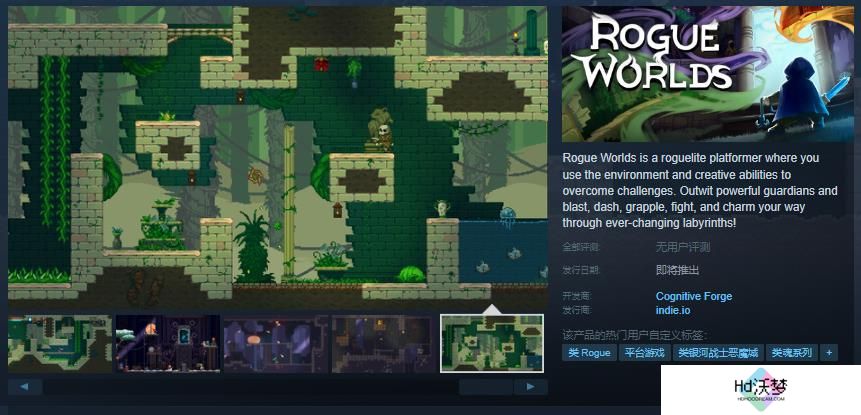
Task: Click the 无用户评测 review summary text
Action: [683, 248]
